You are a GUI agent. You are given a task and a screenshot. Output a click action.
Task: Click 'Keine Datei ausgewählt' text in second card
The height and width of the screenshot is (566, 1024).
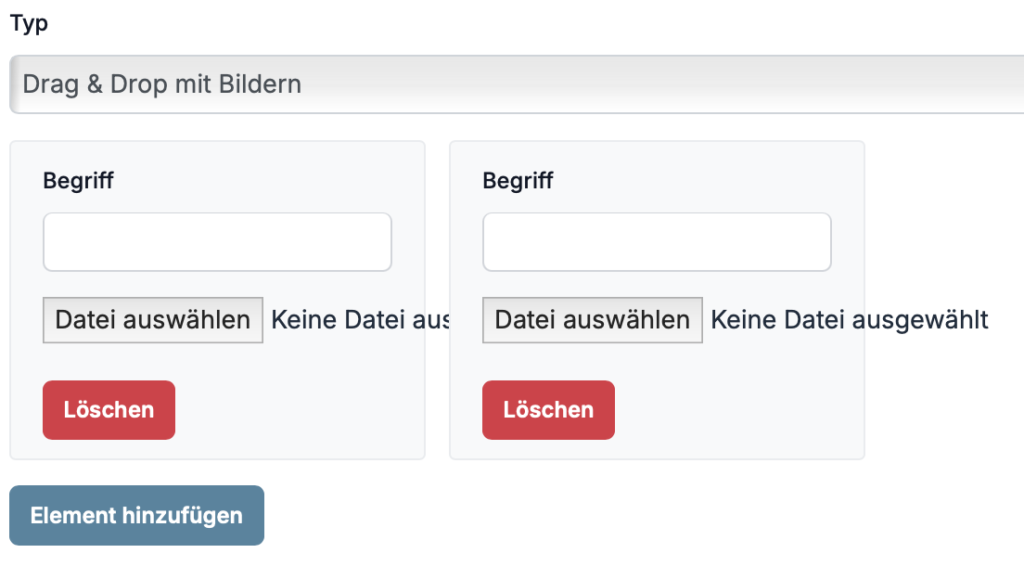[x=849, y=320]
